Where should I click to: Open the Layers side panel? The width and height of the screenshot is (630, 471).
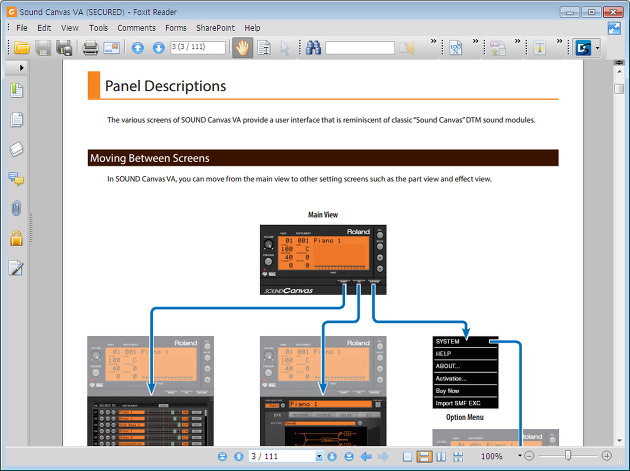pyautogui.click(x=16, y=149)
